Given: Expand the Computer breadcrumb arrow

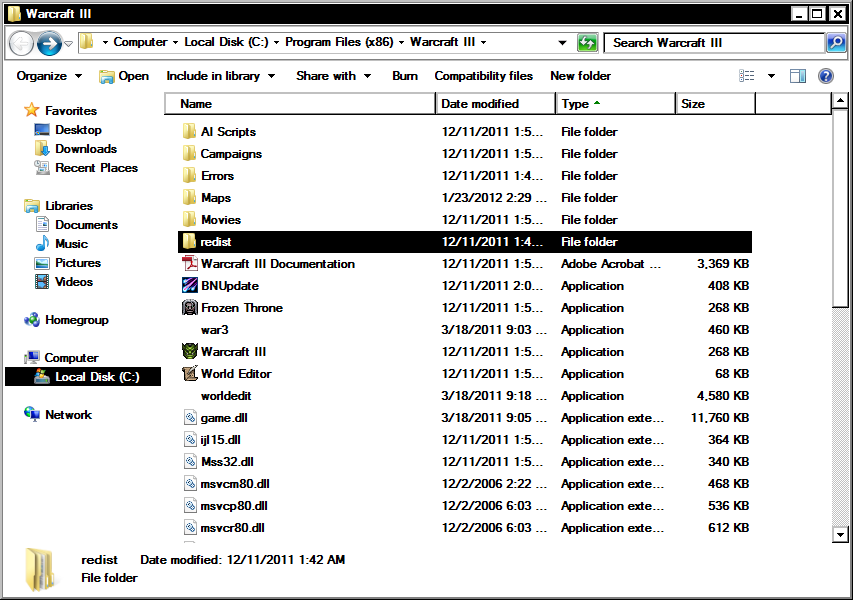Looking at the screenshot, I should click(176, 42).
